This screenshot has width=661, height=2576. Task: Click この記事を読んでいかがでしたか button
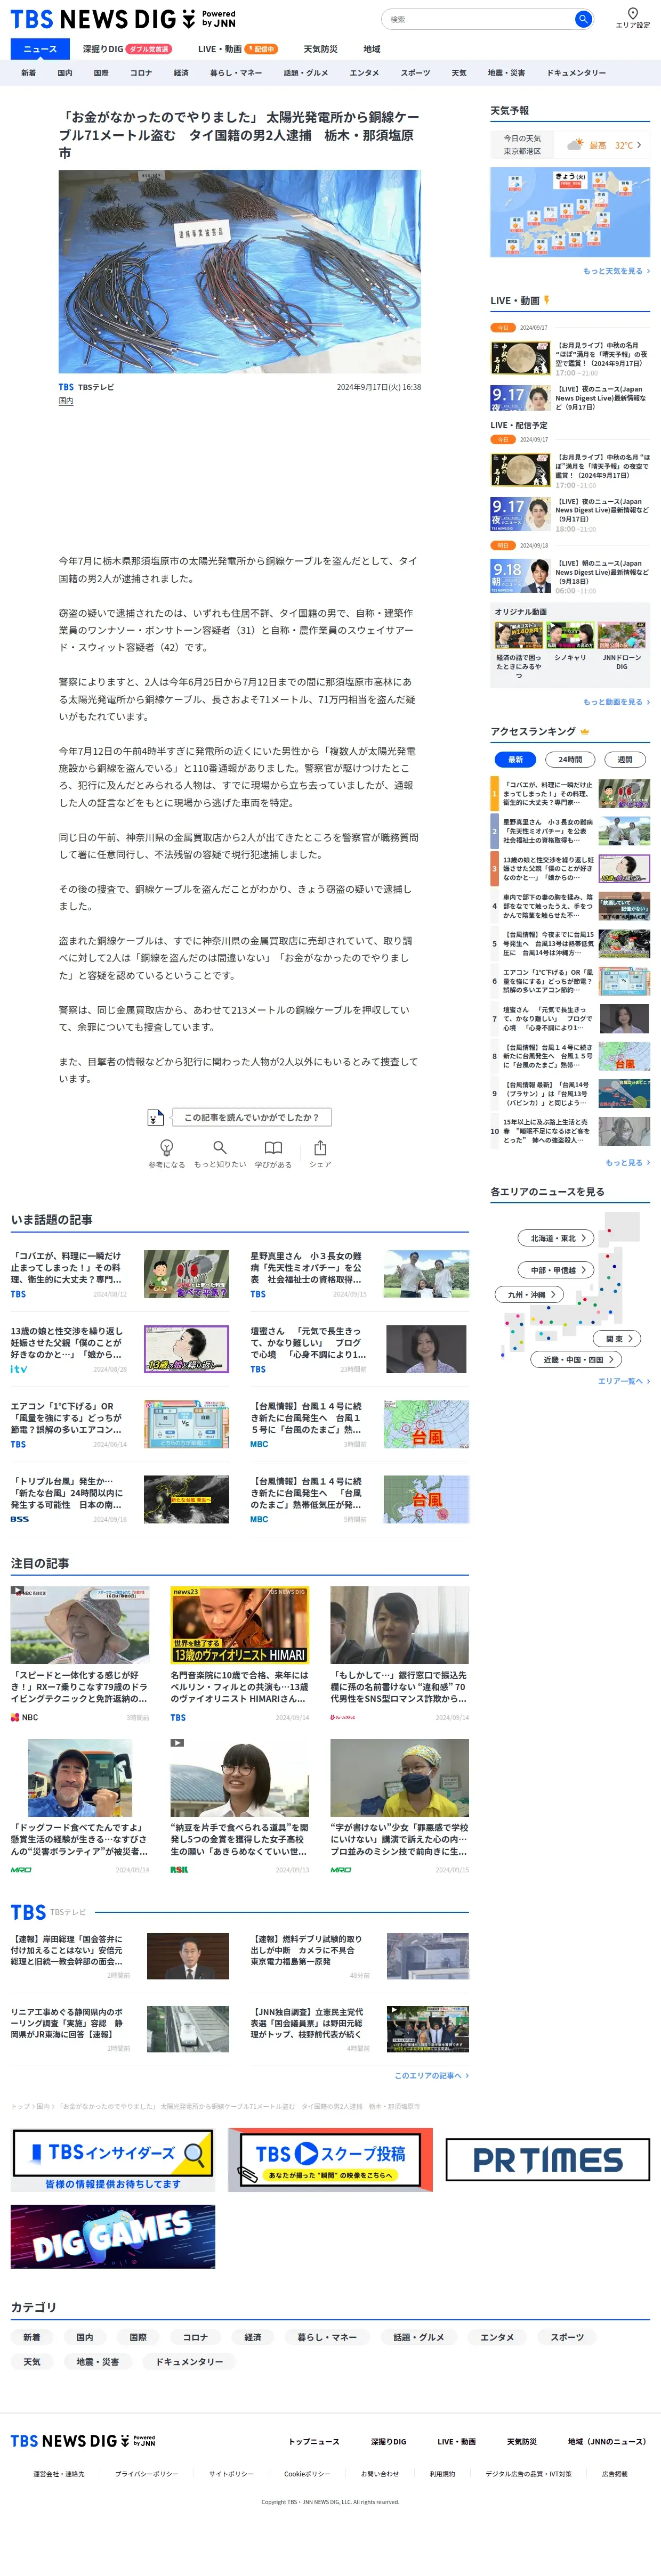tap(251, 1117)
